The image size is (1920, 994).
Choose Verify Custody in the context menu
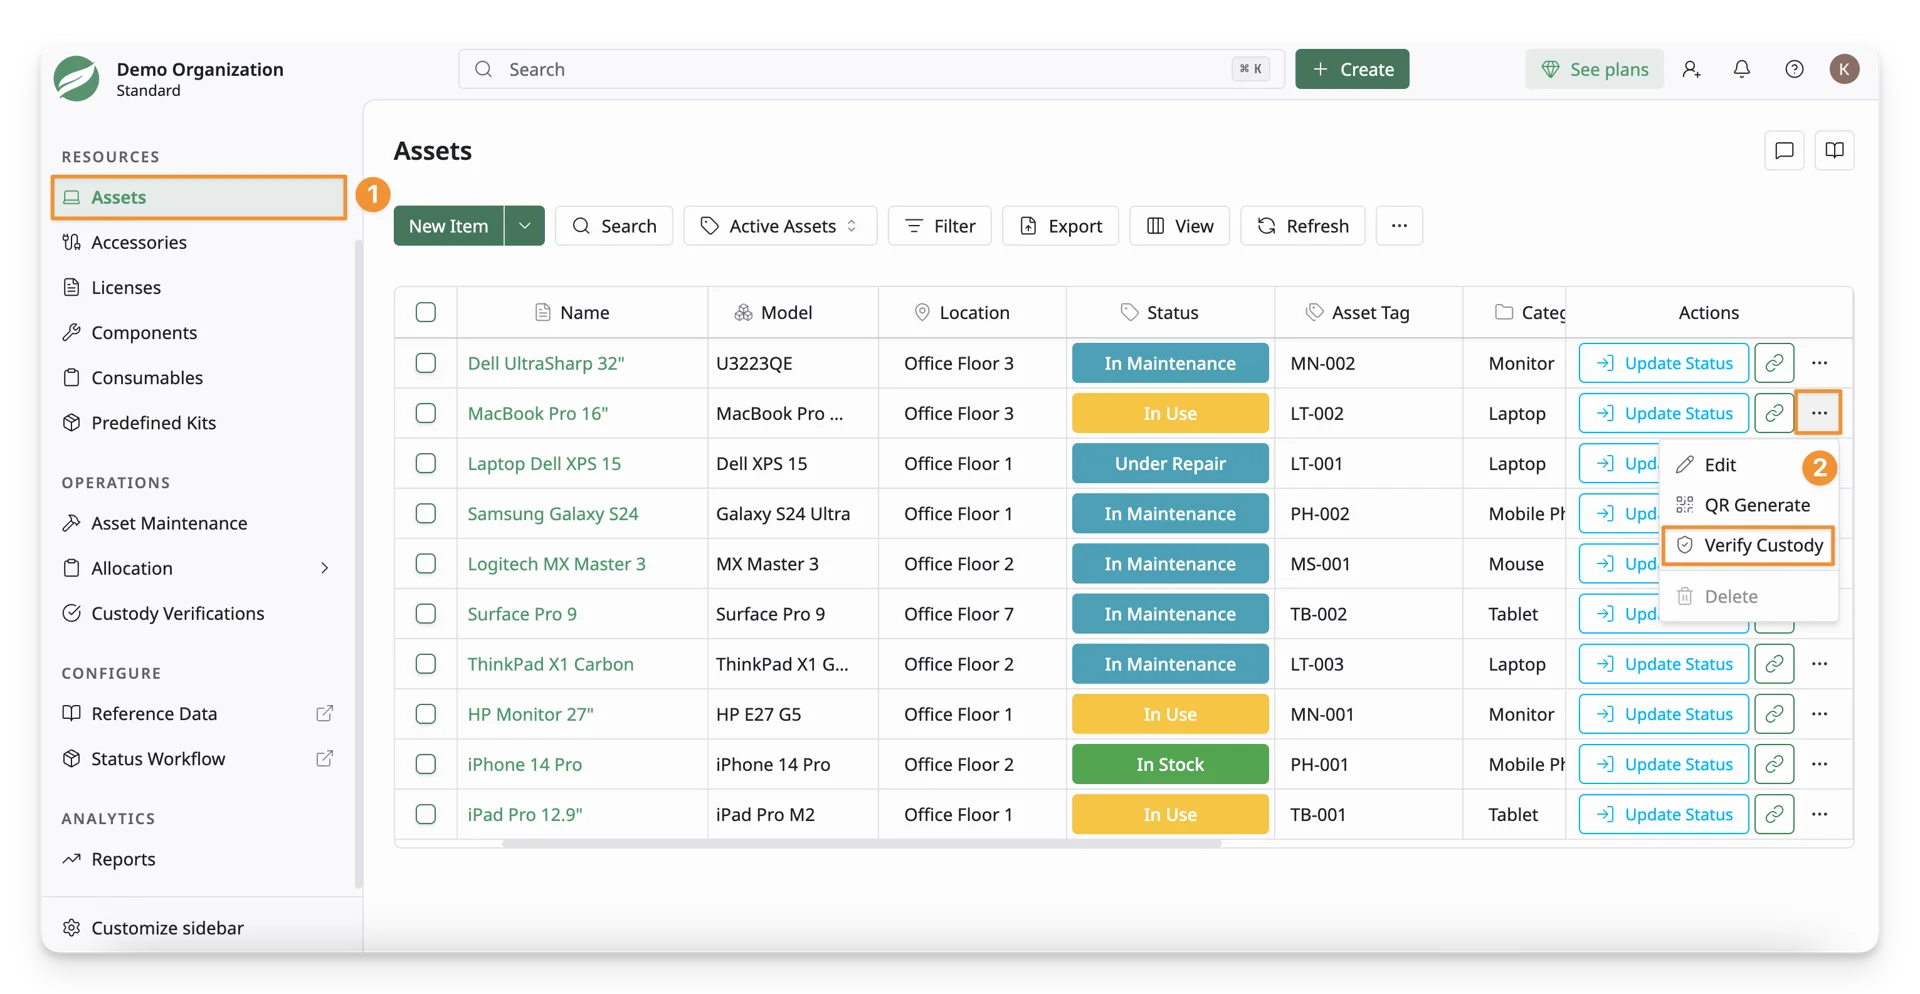pyautogui.click(x=1748, y=545)
